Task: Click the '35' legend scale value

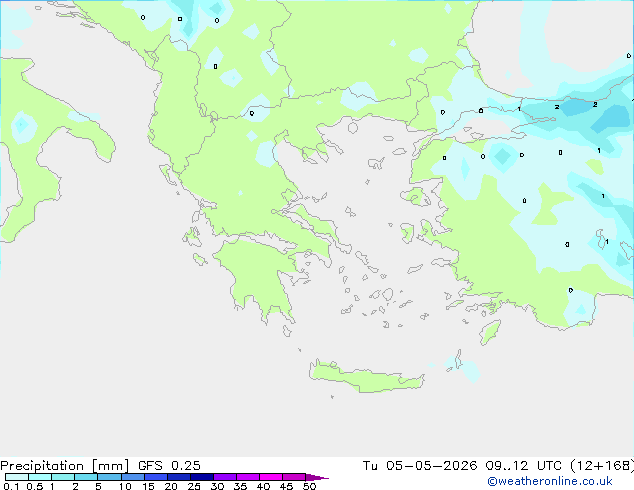Action: (240, 486)
